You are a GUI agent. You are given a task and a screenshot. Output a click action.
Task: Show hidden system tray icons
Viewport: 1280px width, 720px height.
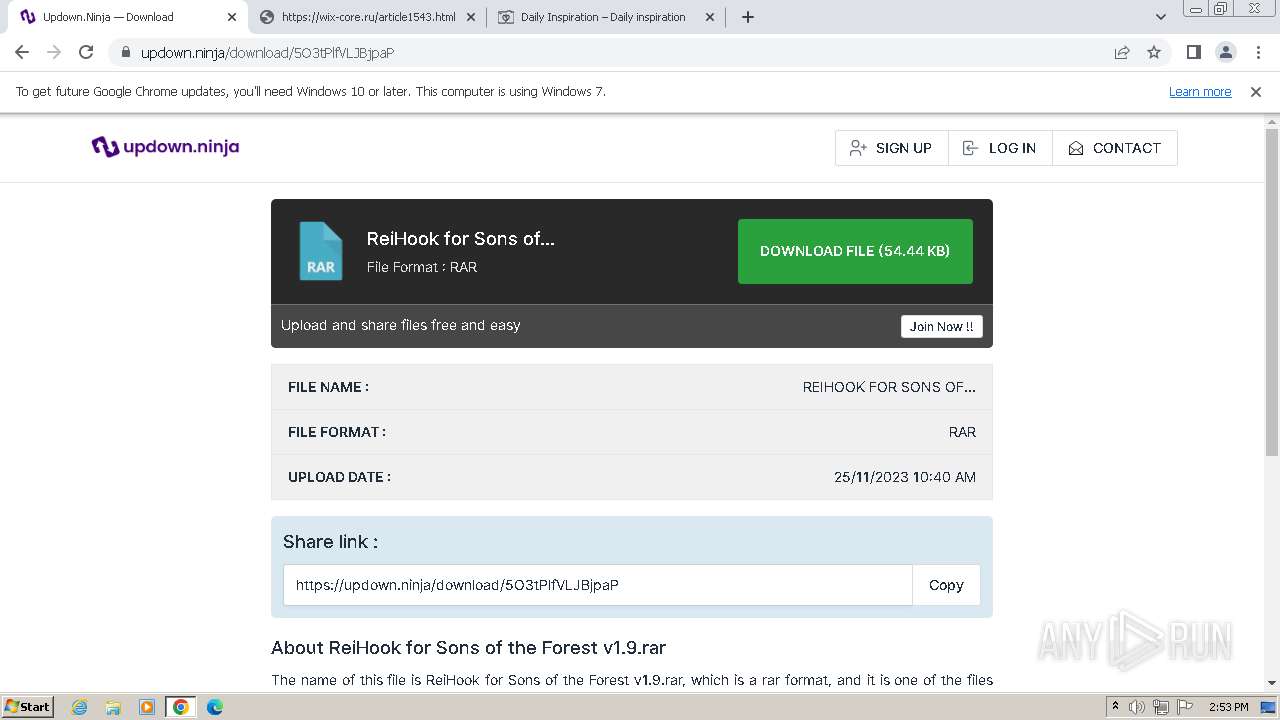click(x=1115, y=707)
